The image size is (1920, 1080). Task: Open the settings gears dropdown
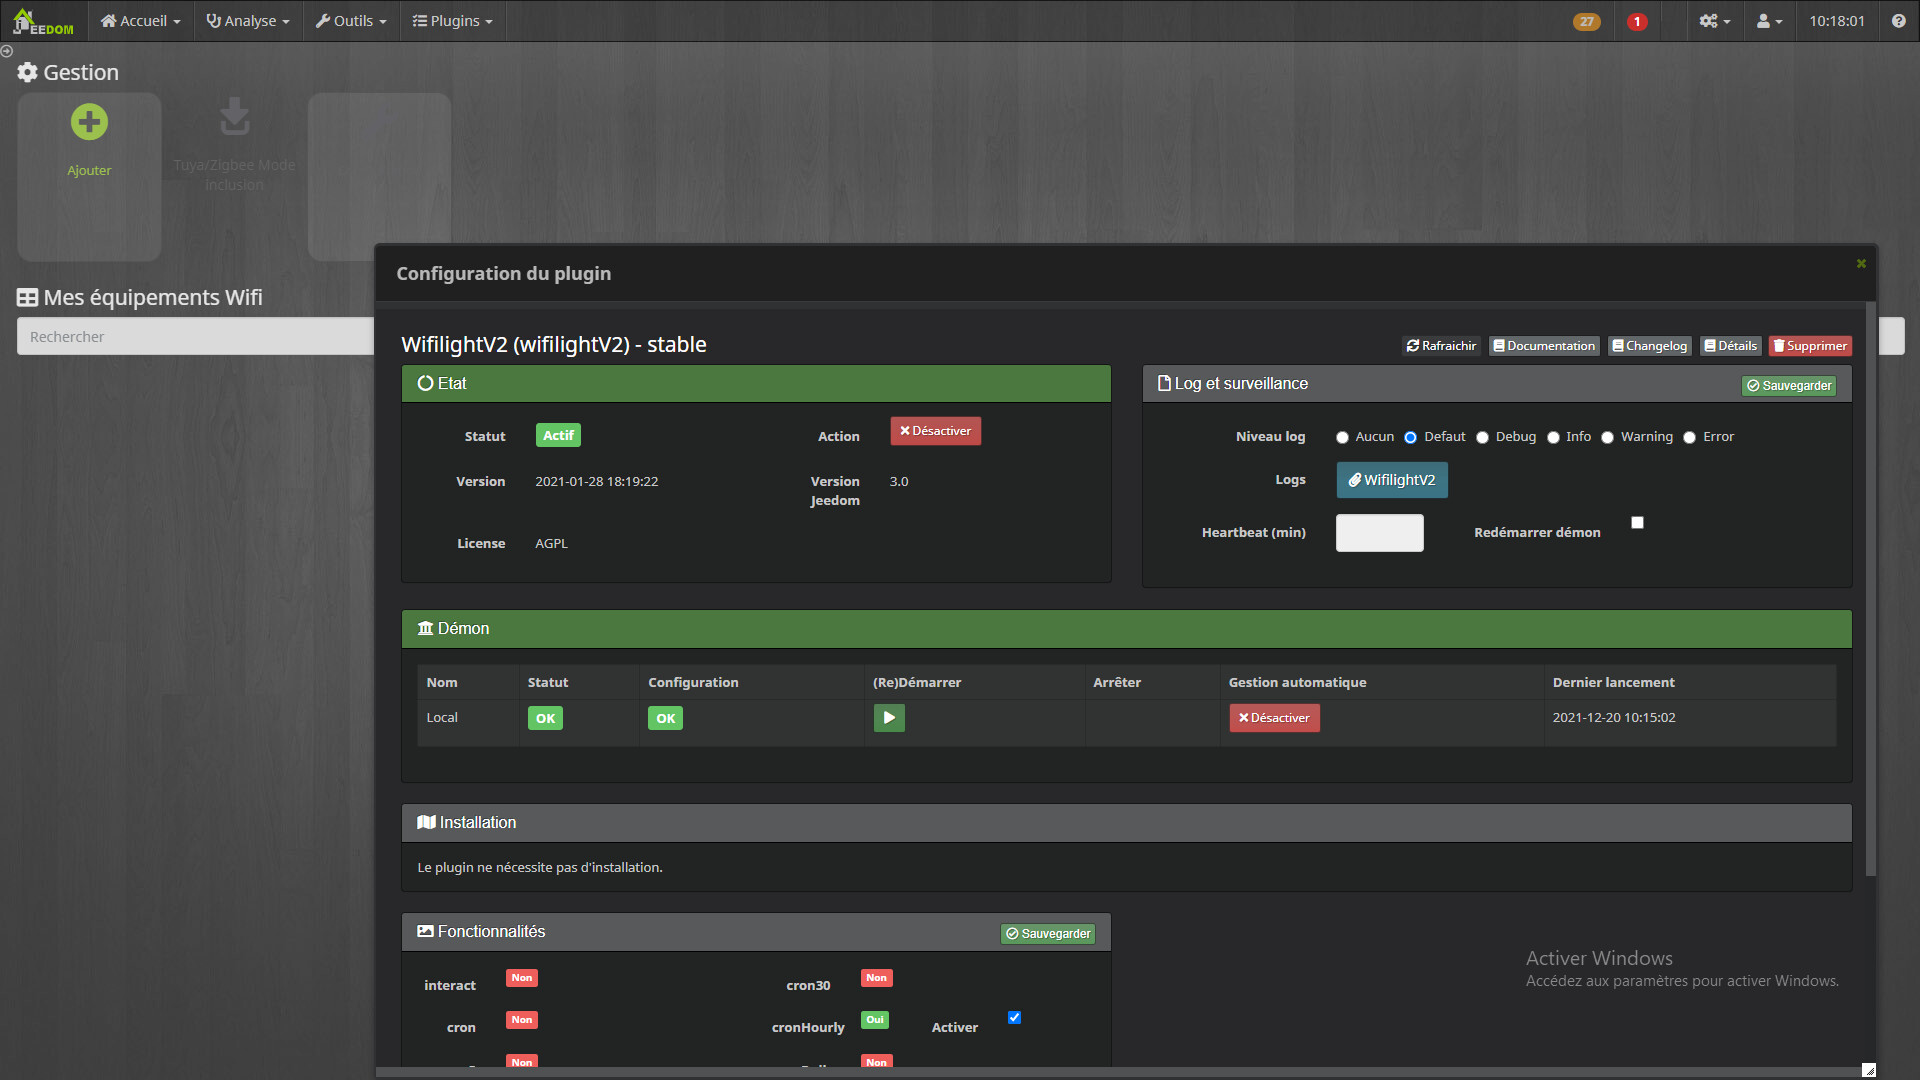pyautogui.click(x=1714, y=21)
